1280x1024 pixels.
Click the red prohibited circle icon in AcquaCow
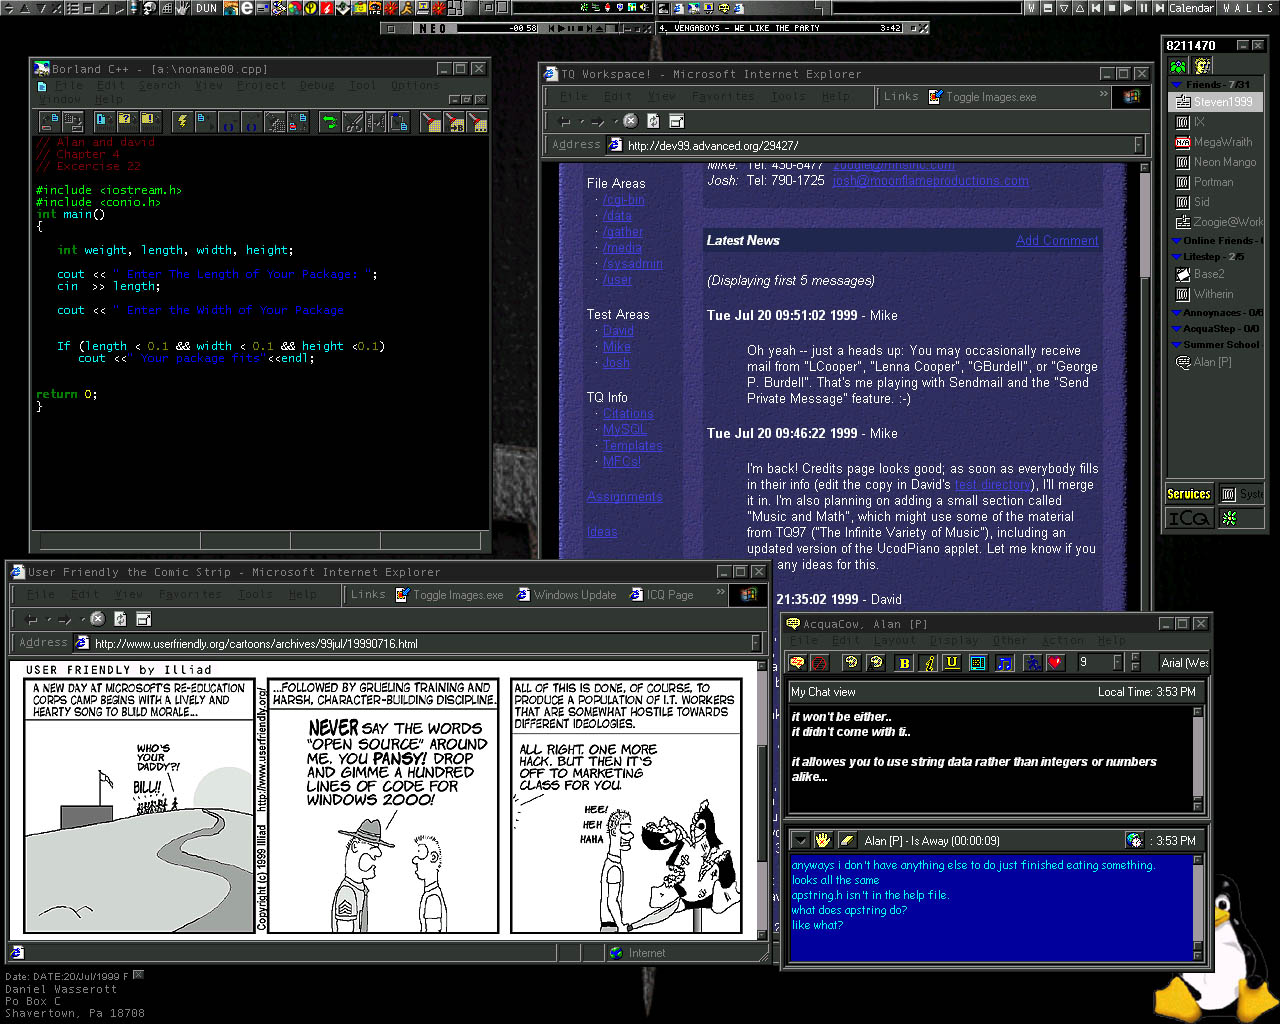click(x=819, y=662)
